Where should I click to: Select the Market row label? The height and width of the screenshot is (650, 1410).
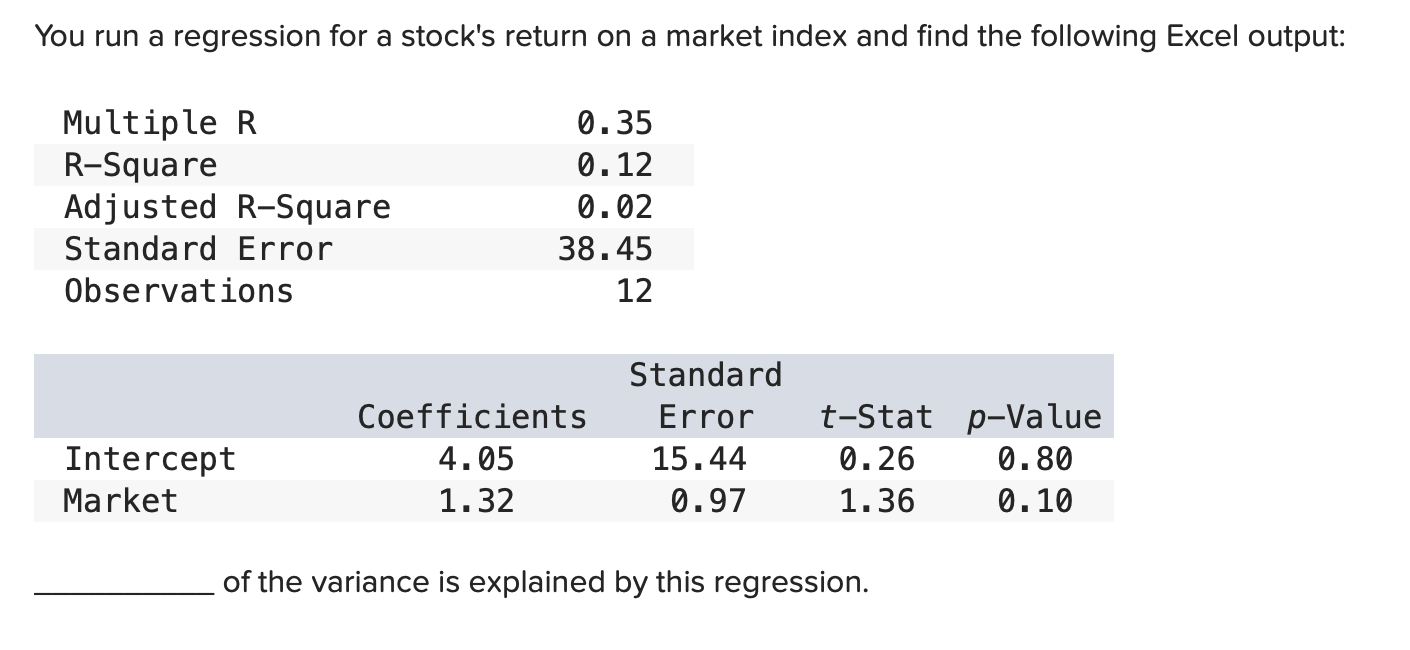[x=121, y=500]
